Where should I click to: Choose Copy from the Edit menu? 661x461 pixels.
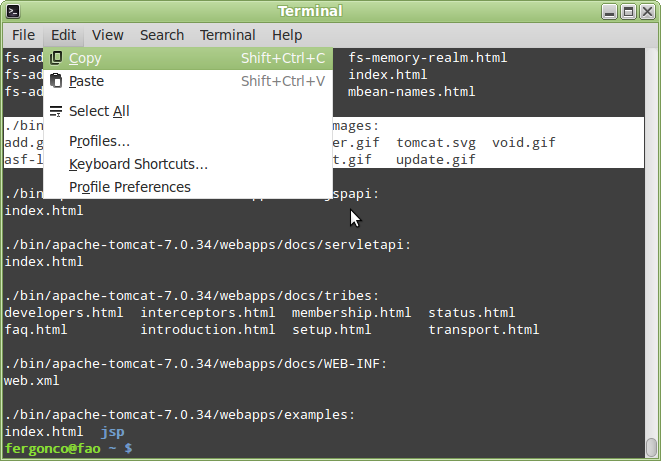(188, 58)
